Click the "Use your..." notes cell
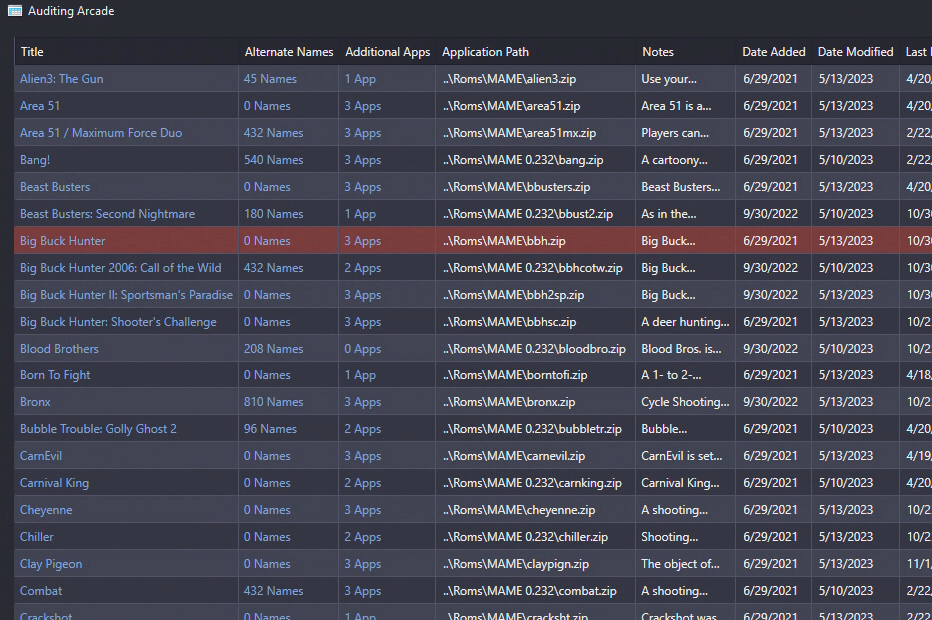 [x=669, y=78]
